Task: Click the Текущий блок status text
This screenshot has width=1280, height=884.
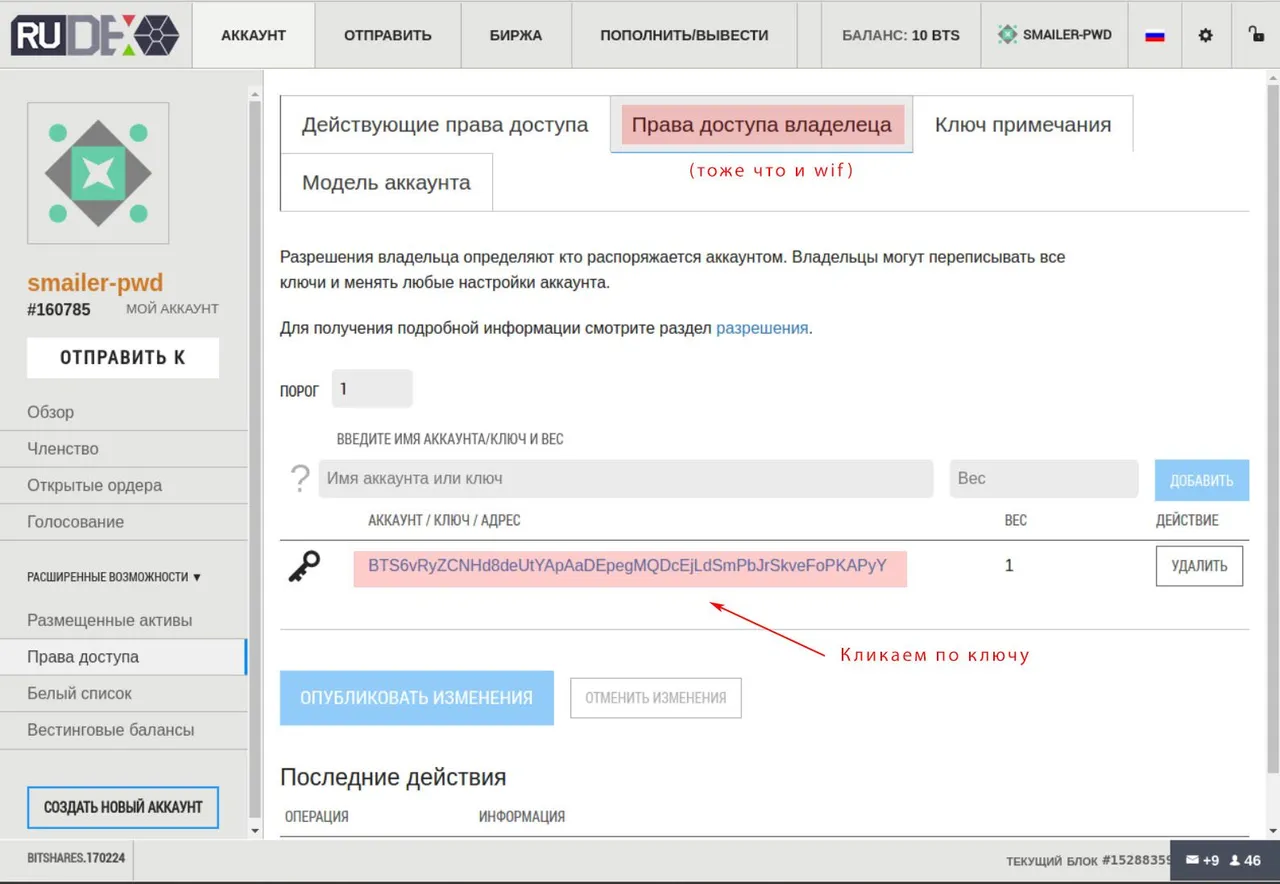Action: tap(1088, 861)
